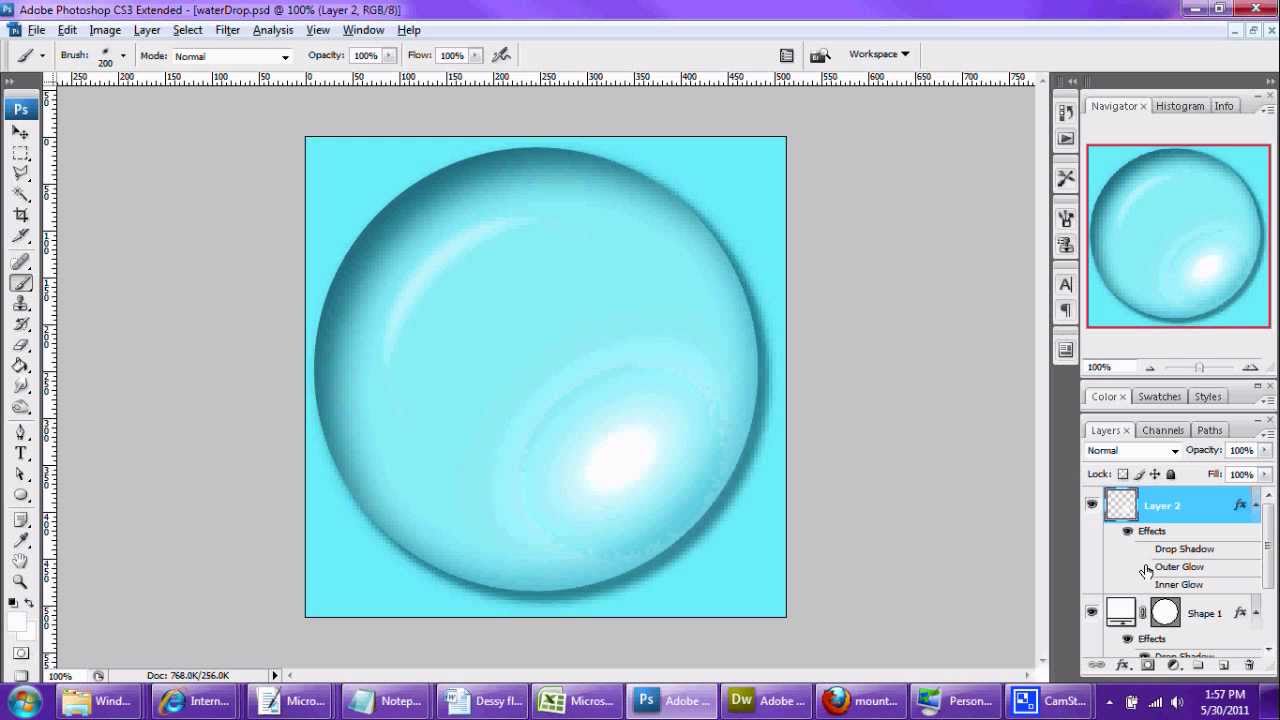
Task: Select the Move tool
Action: coord(20,132)
